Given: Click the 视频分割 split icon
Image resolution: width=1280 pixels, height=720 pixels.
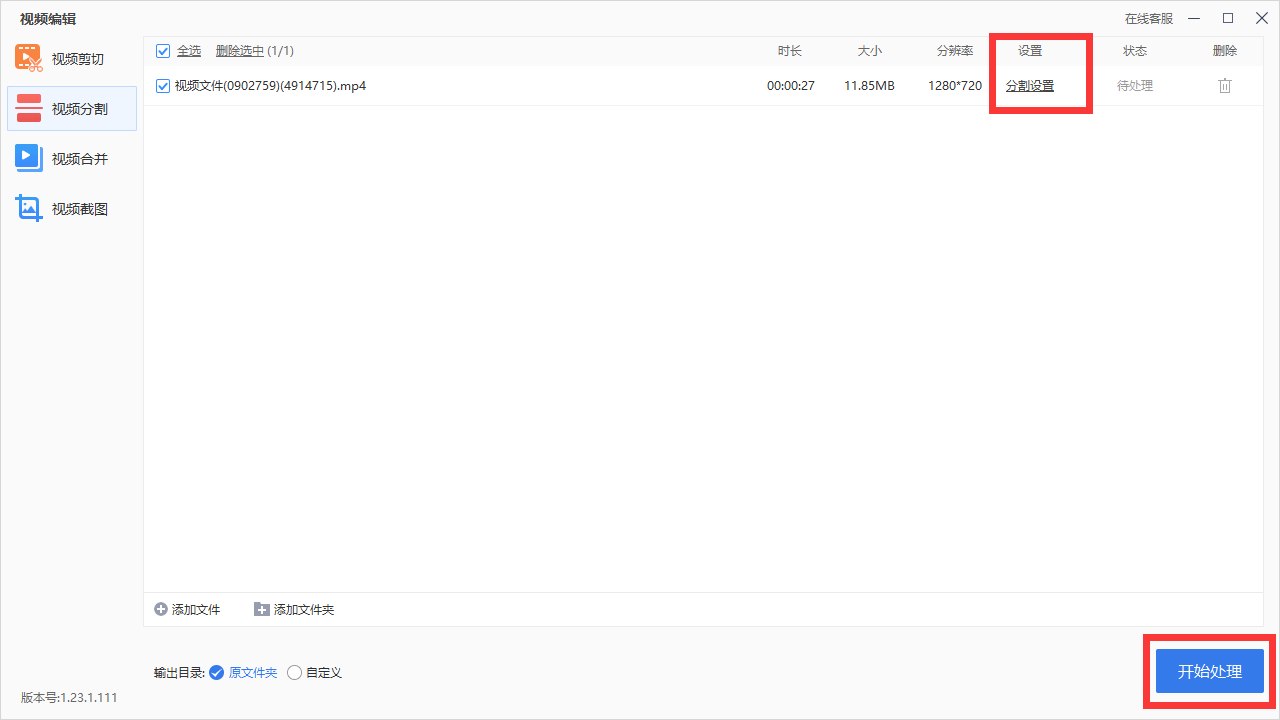Looking at the screenshot, I should [29, 108].
